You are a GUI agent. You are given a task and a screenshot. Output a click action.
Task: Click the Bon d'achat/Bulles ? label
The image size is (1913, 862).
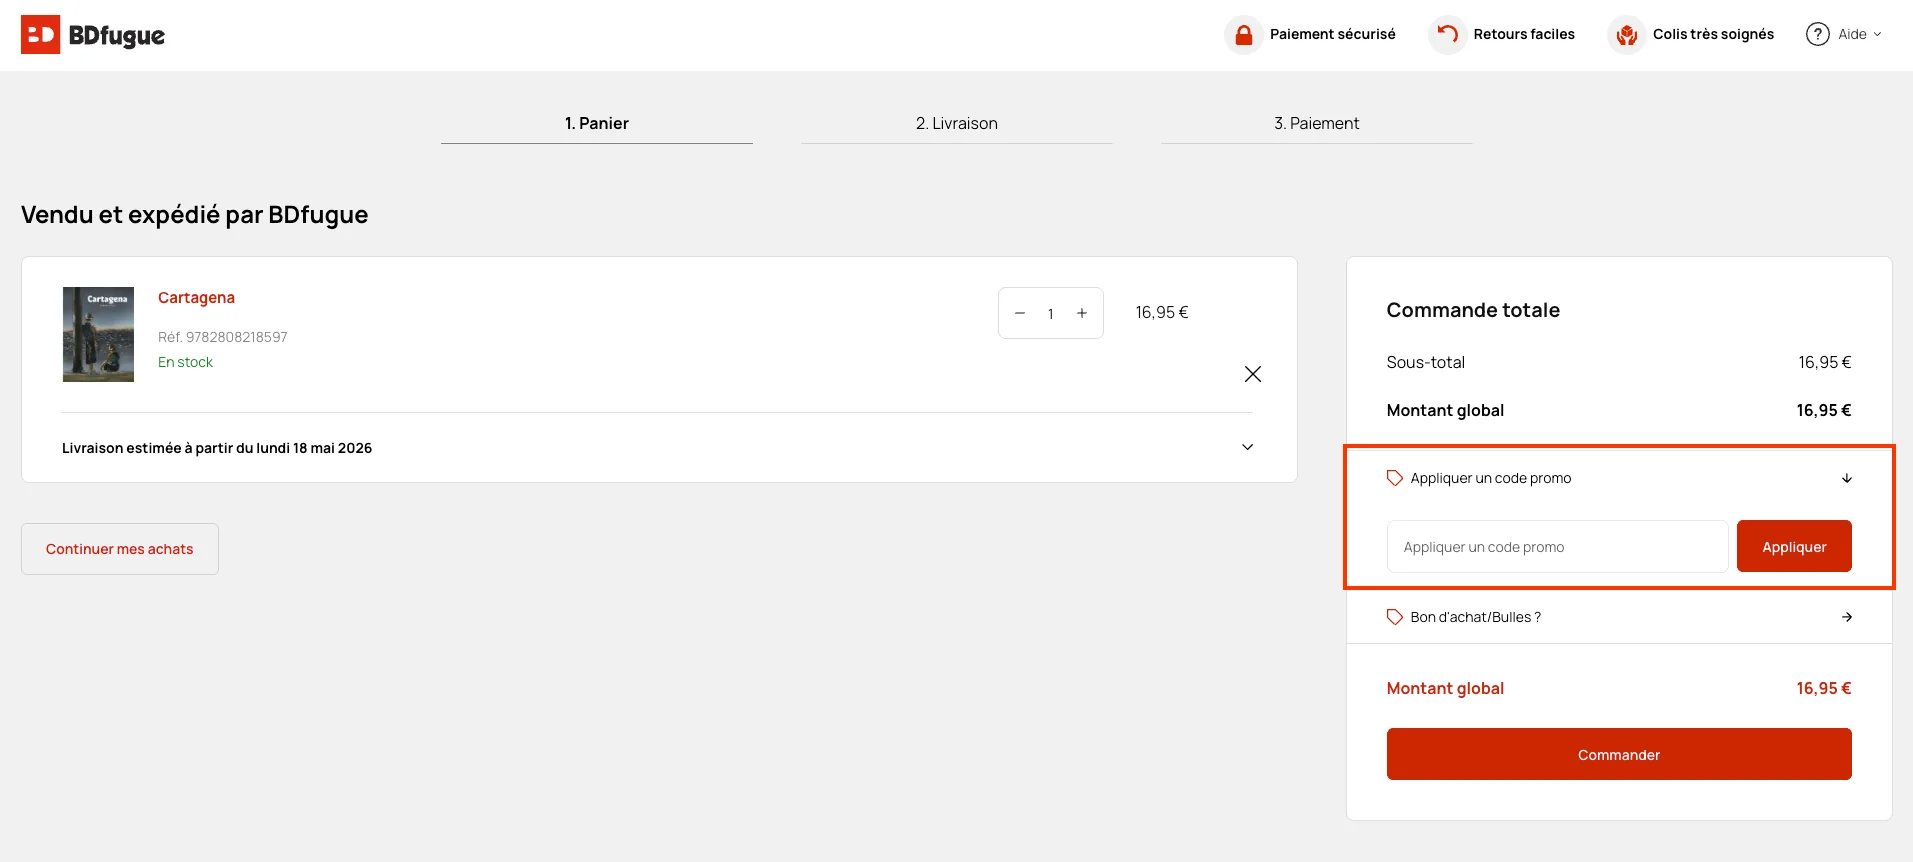(1475, 617)
